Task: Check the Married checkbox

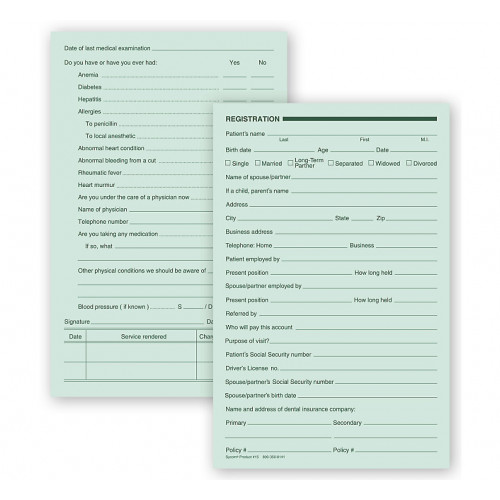Action: click(x=258, y=163)
